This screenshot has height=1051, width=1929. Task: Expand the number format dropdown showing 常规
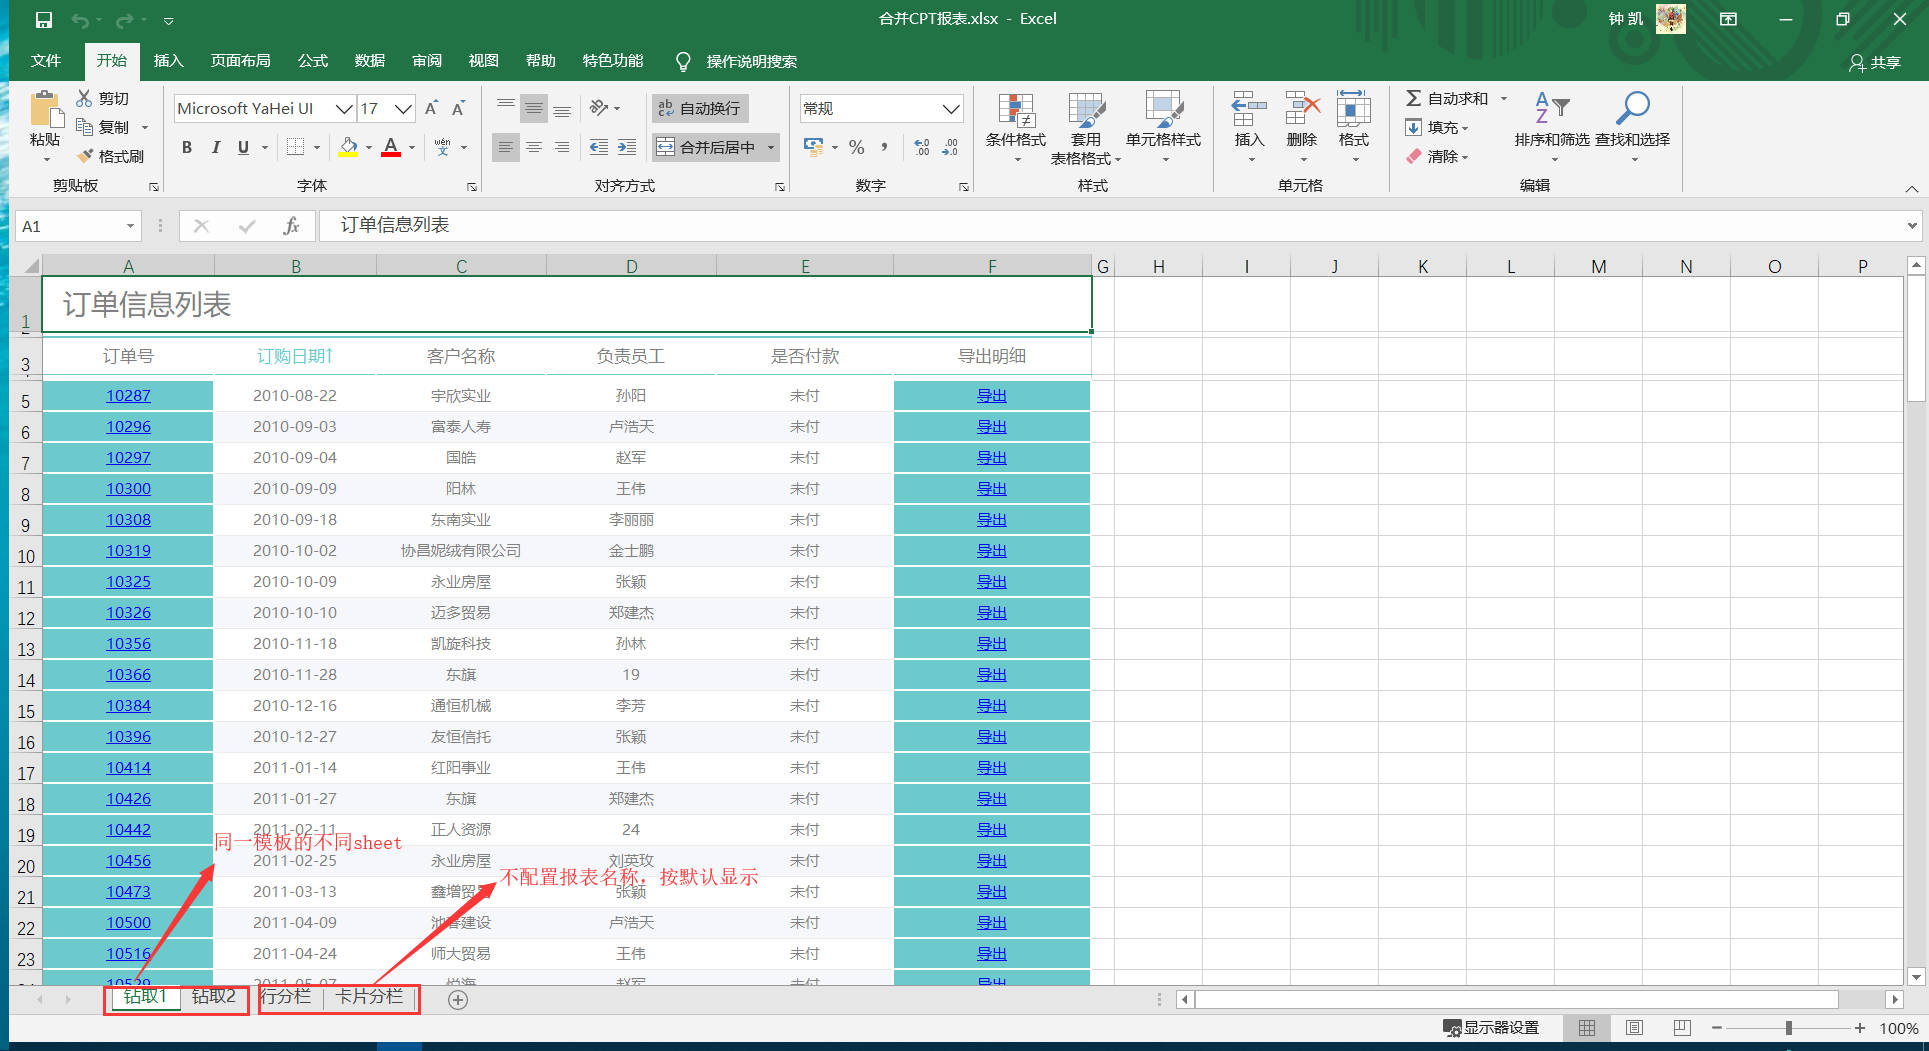pos(950,109)
